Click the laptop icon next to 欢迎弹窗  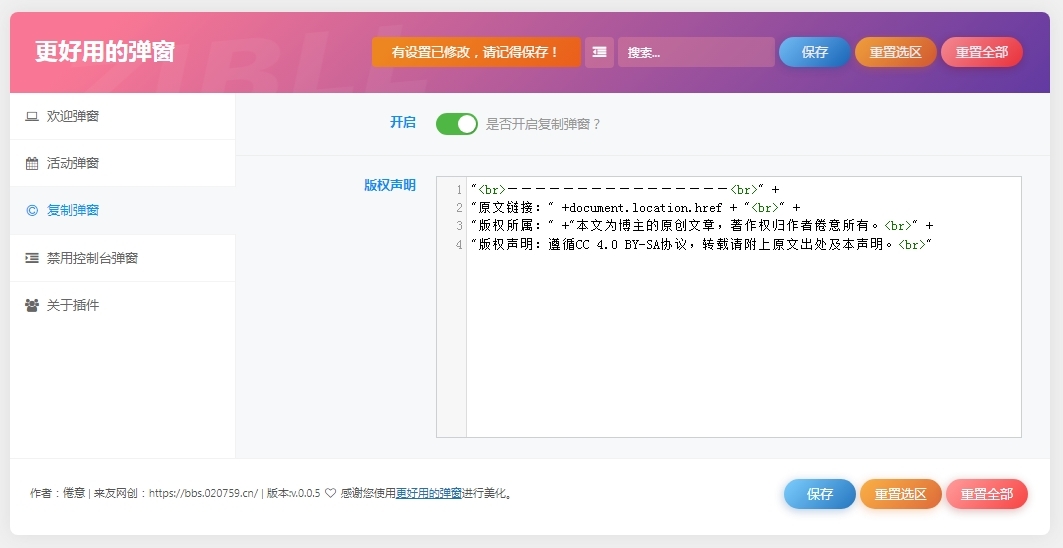pos(32,116)
